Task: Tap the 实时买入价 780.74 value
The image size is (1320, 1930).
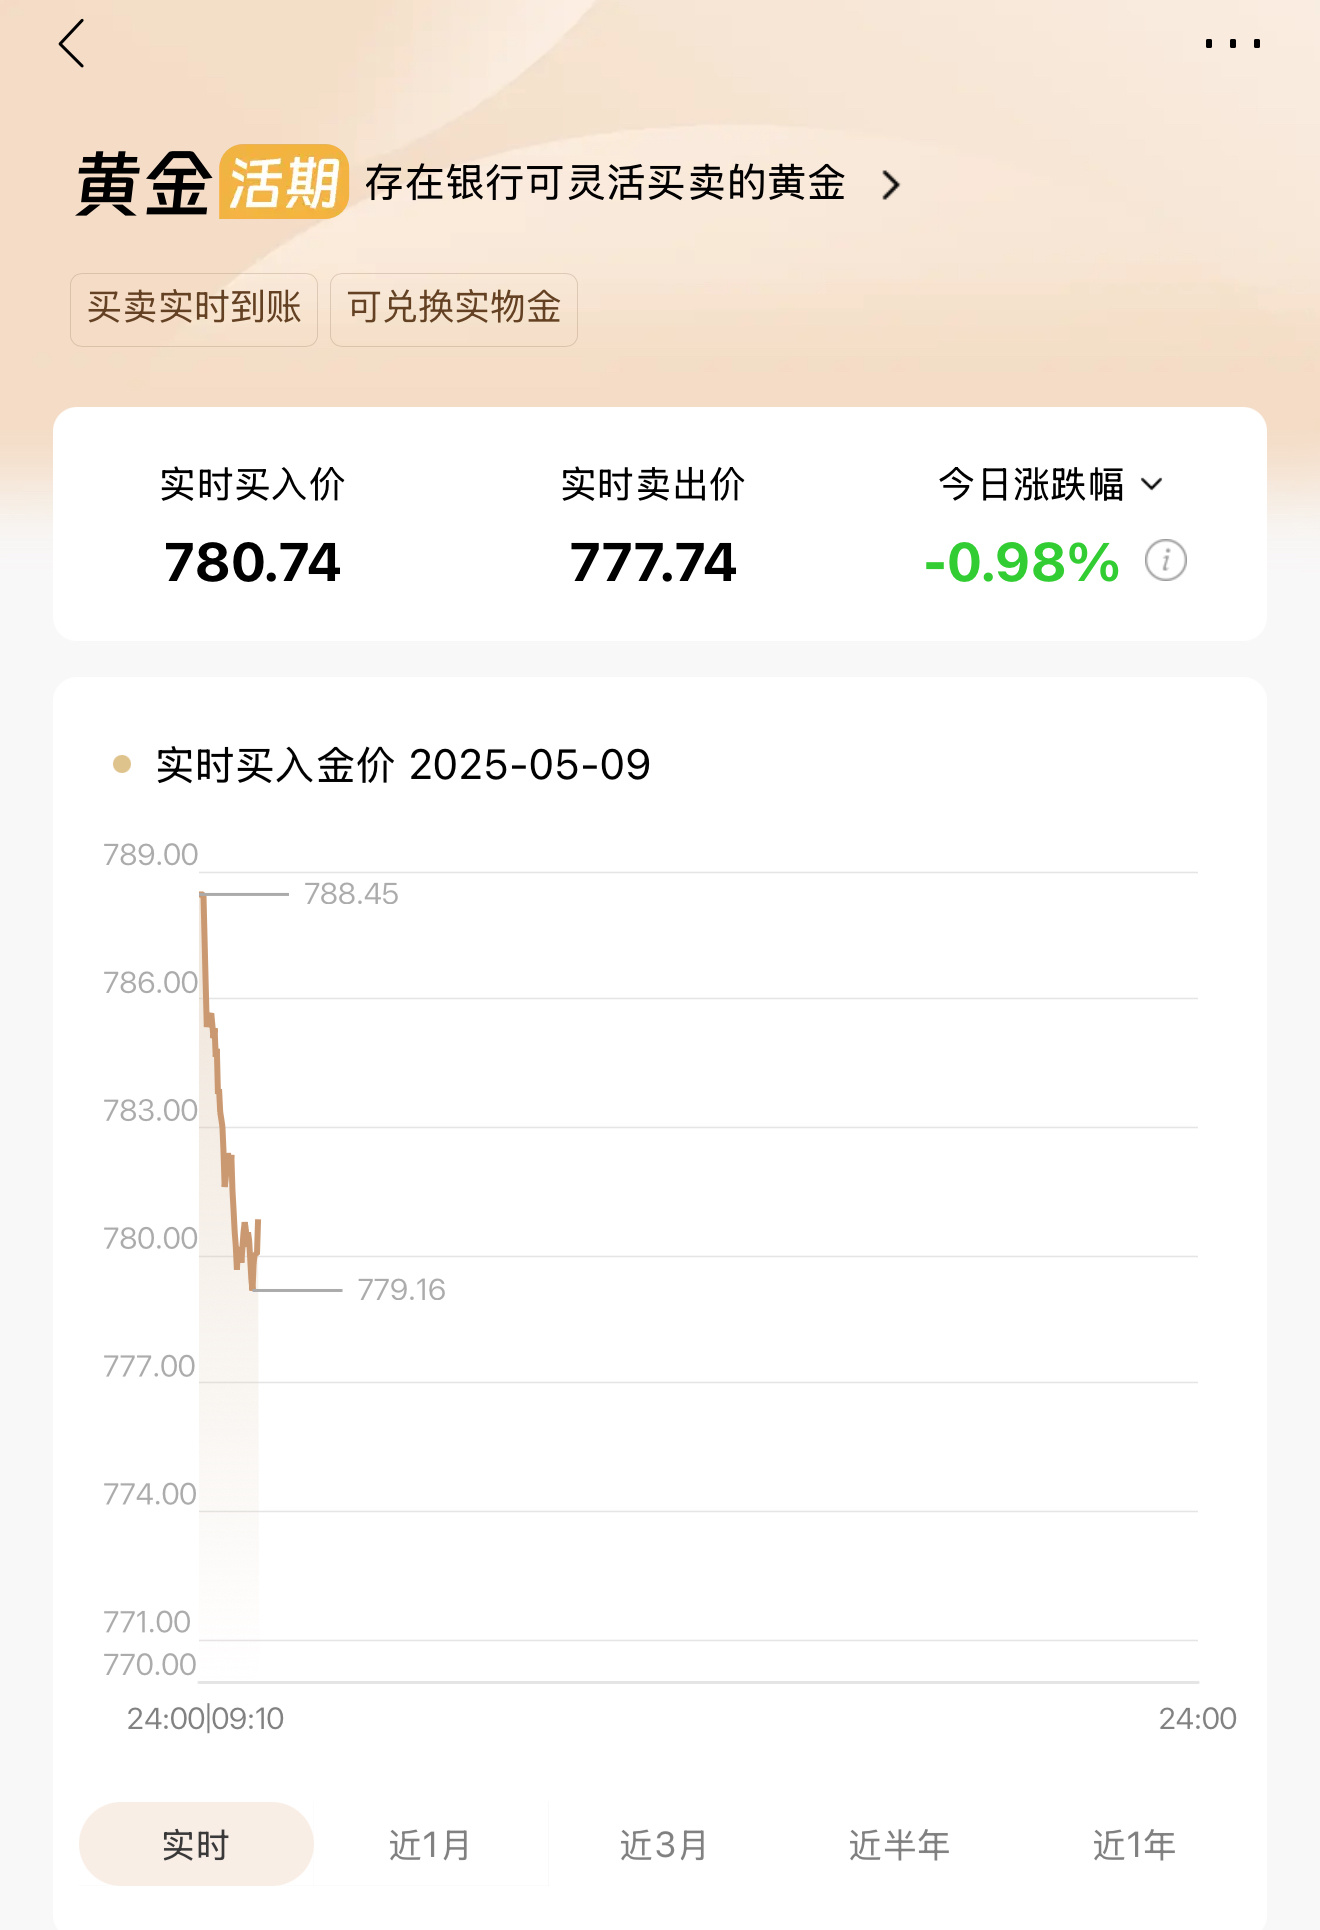Action: [x=253, y=562]
